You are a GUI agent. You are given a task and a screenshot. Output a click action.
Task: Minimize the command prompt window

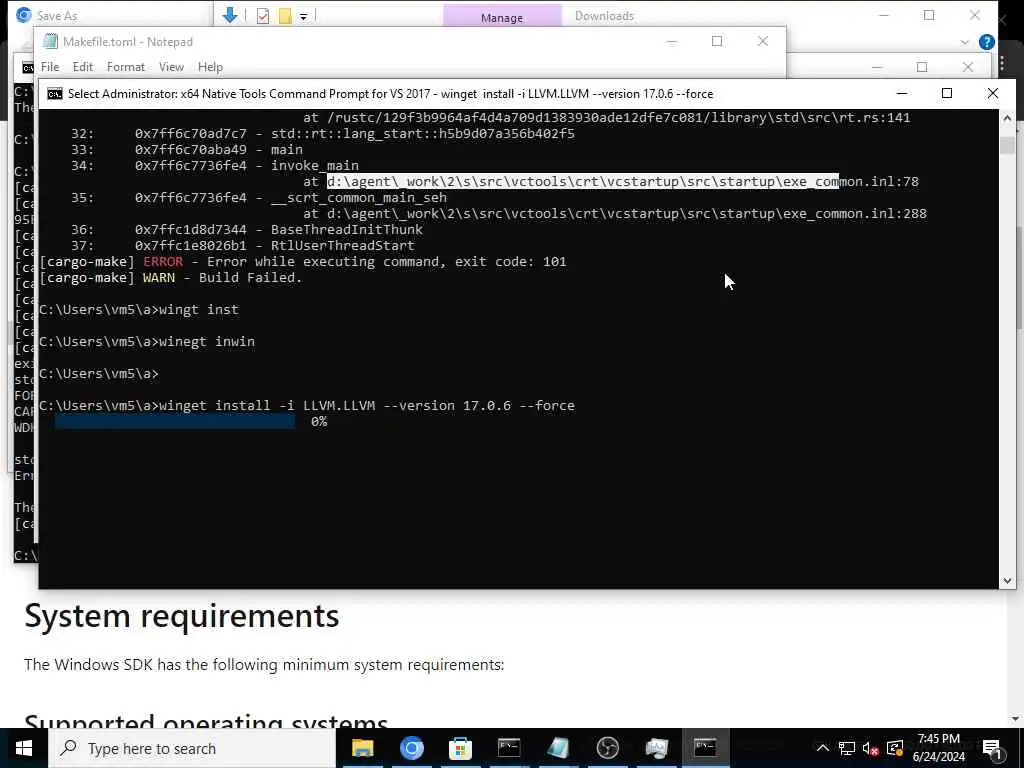point(902,93)
